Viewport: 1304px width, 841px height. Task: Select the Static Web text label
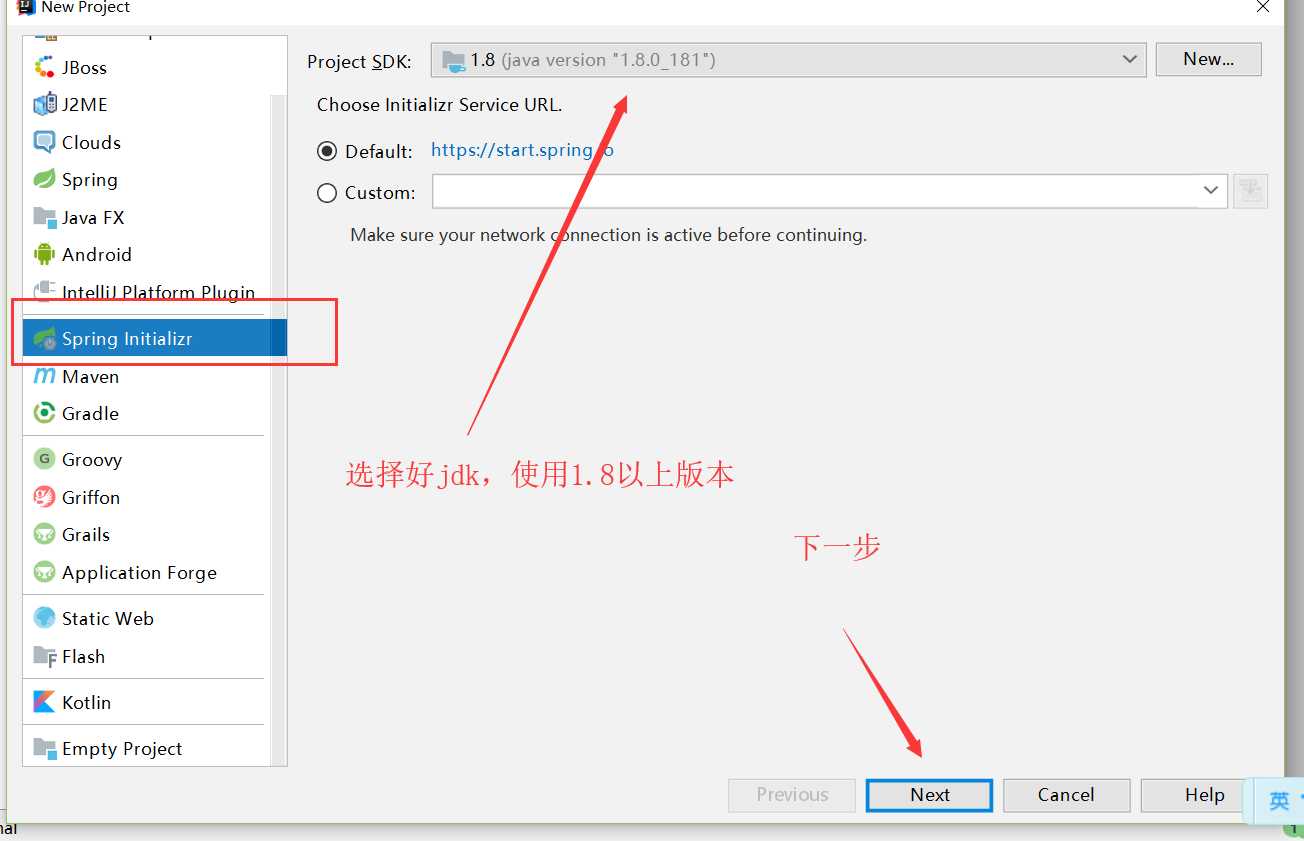pyautogui.click(x=108, y=619)
